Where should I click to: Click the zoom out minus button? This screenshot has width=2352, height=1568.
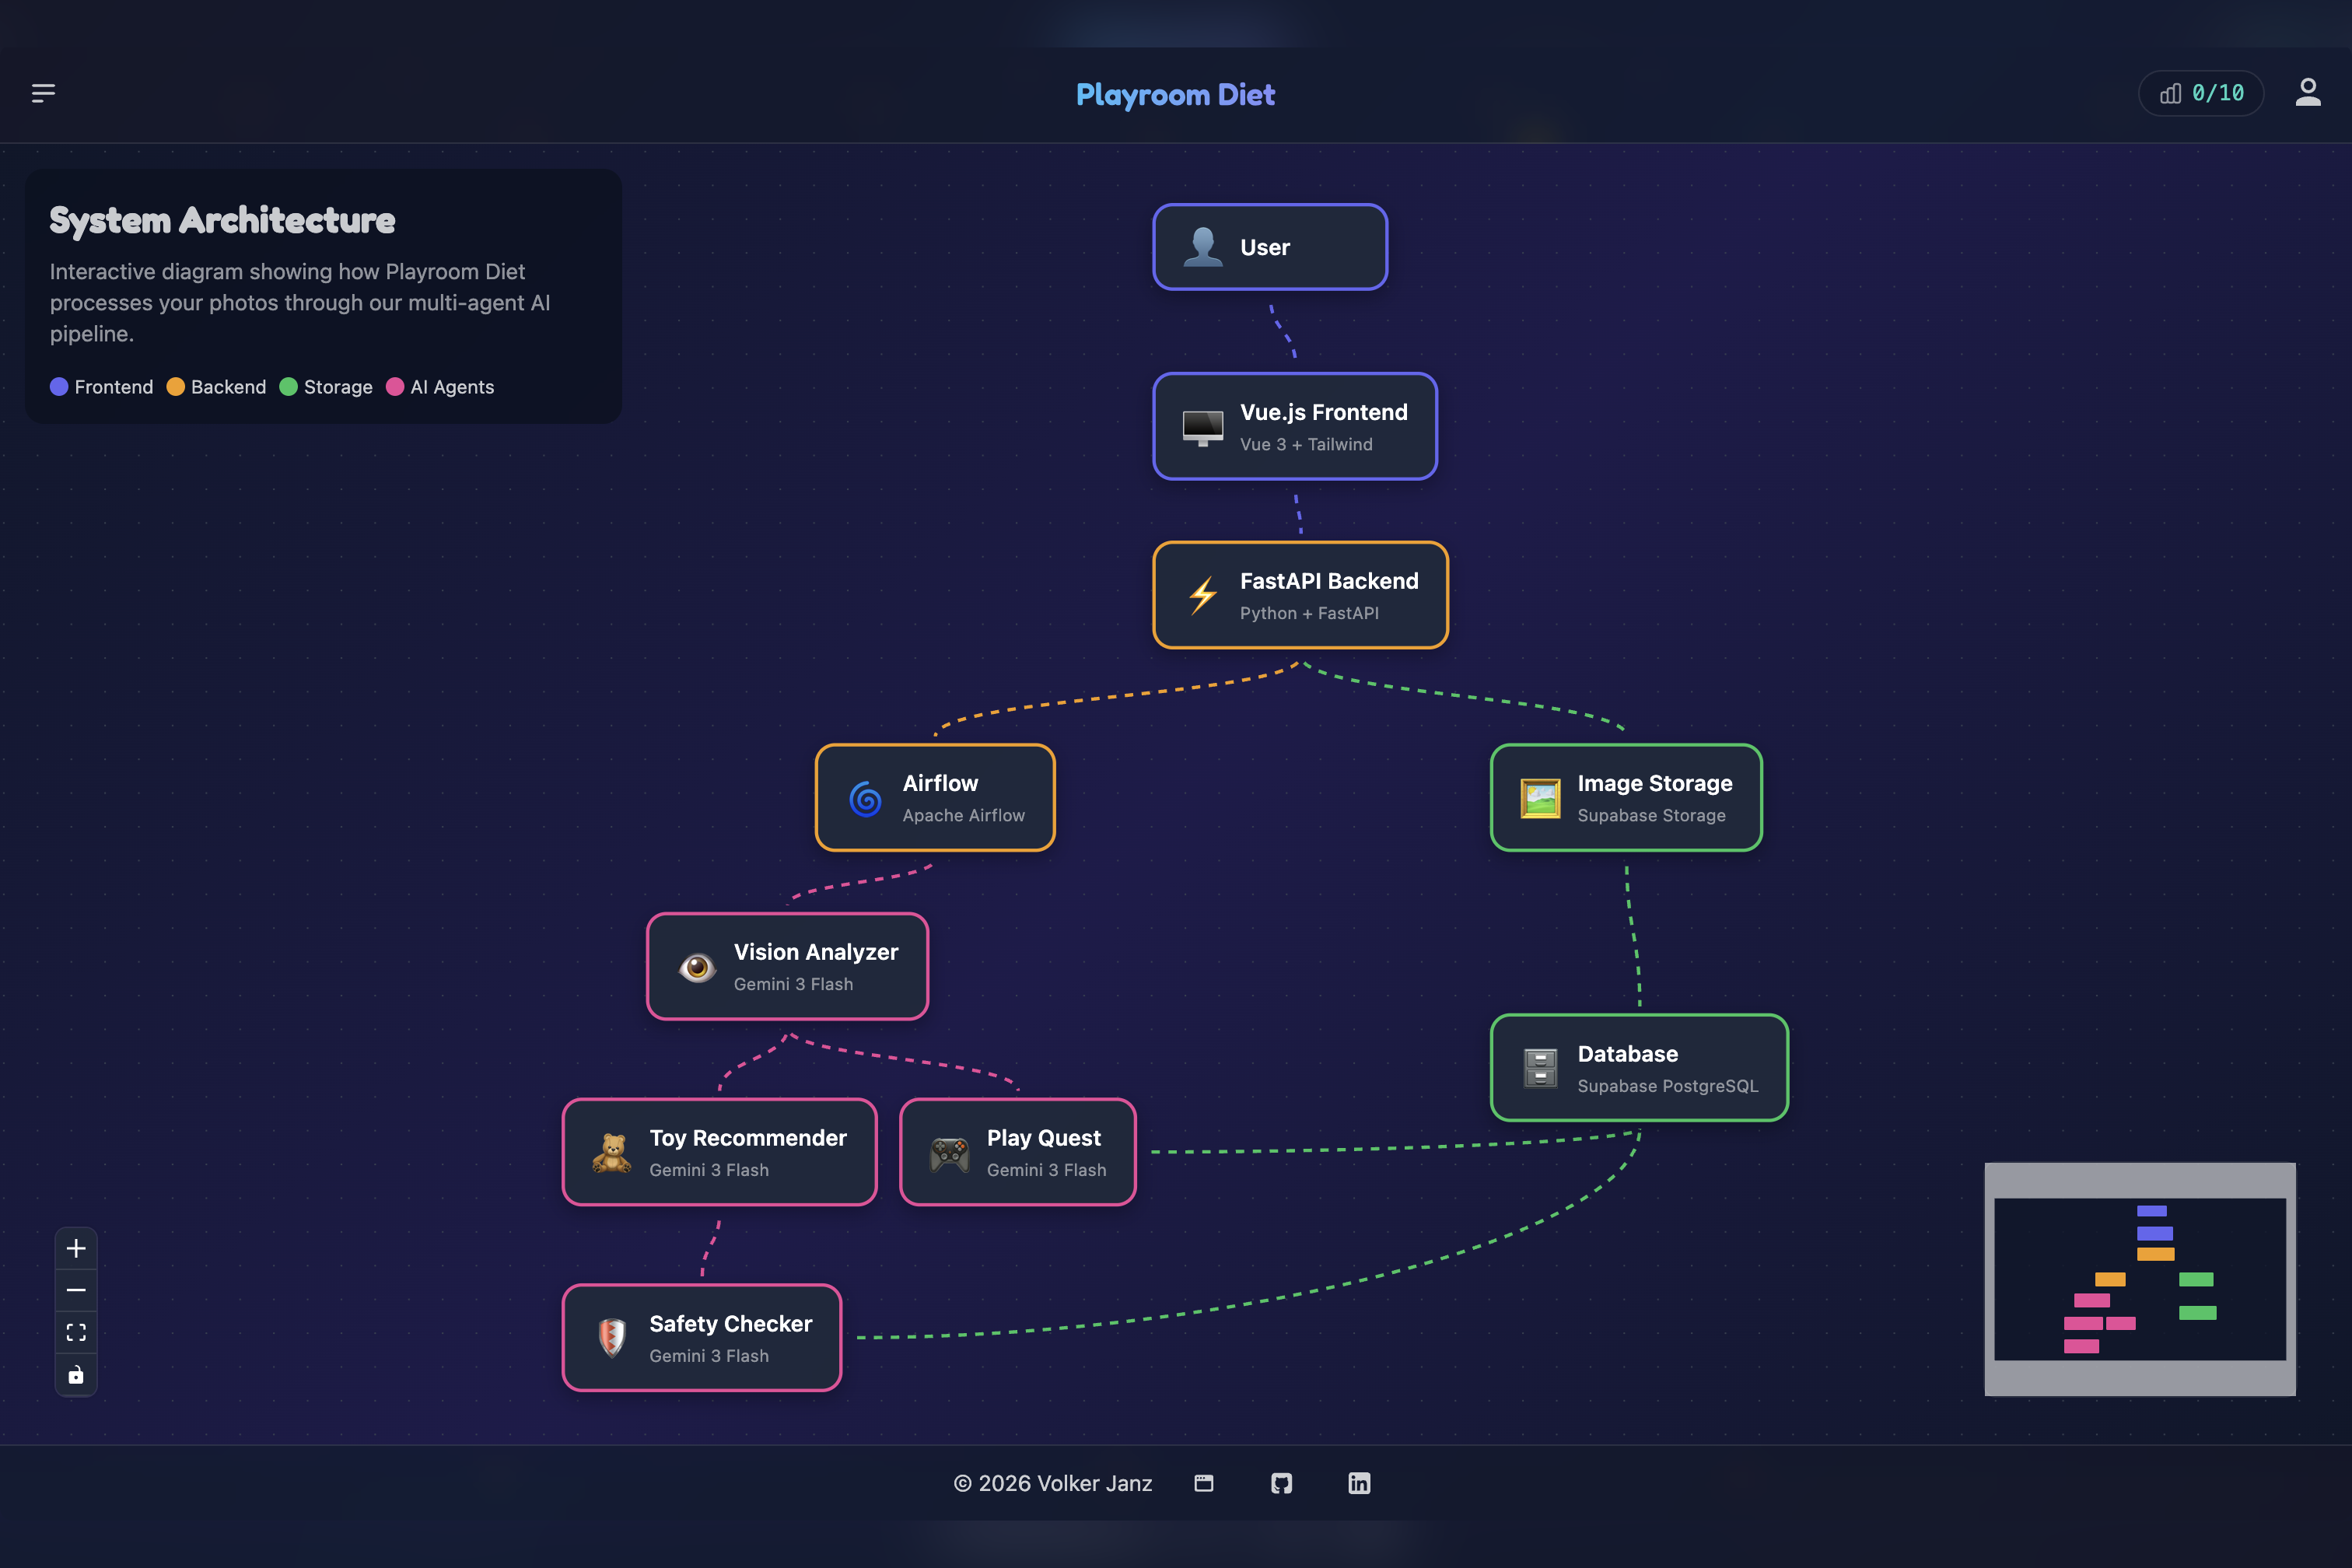pyautogui.click(x=76, y=1290)
